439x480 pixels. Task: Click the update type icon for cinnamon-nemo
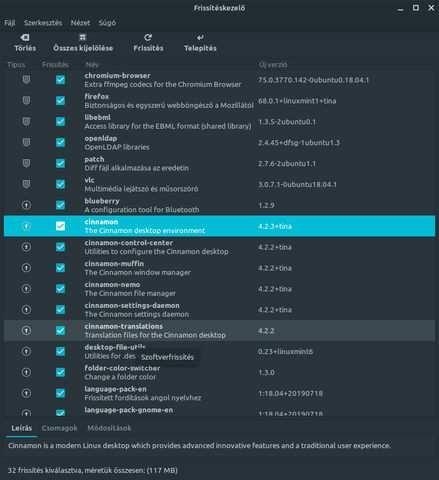tap(26, 289)
